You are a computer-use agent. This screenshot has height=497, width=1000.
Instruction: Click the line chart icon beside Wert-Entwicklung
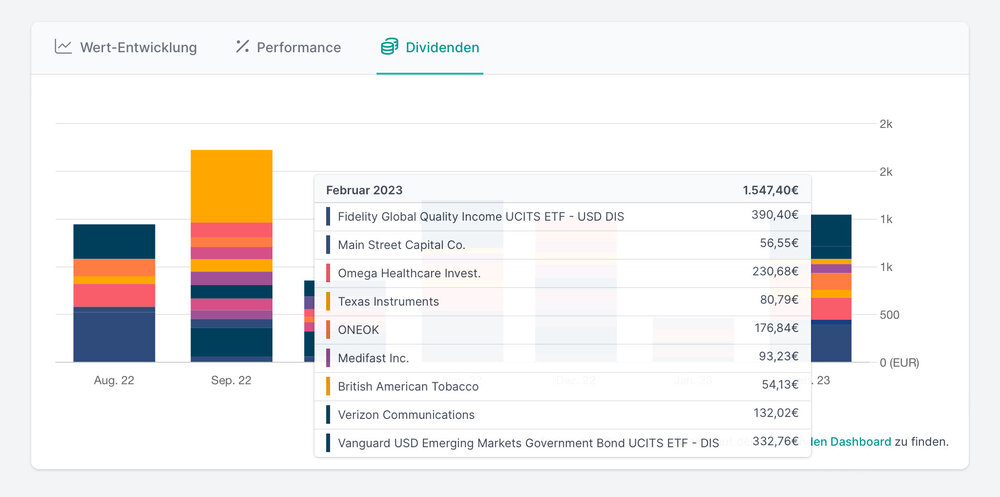[63, 47]
